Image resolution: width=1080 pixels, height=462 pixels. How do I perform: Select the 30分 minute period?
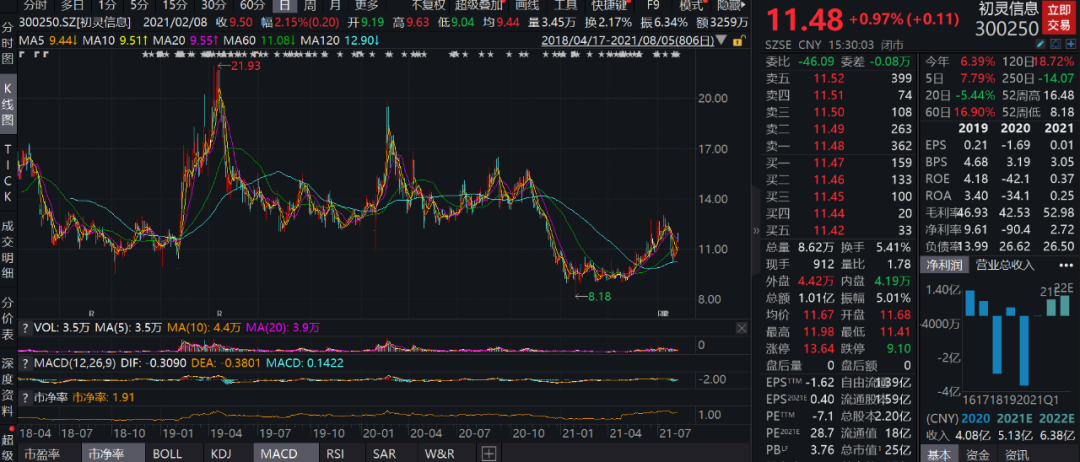point(214,6)
